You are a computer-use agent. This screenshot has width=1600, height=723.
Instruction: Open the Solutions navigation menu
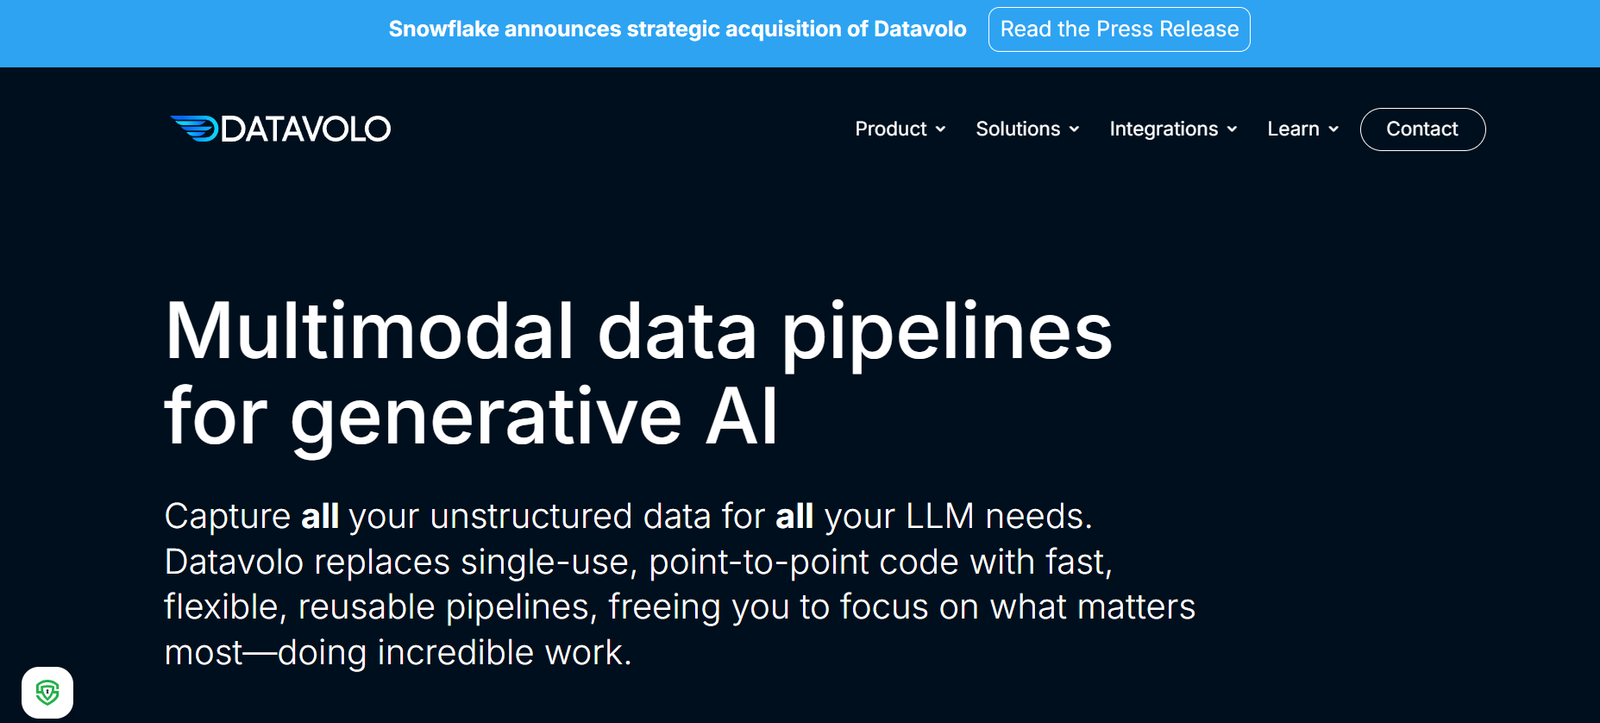point(1017,129)
